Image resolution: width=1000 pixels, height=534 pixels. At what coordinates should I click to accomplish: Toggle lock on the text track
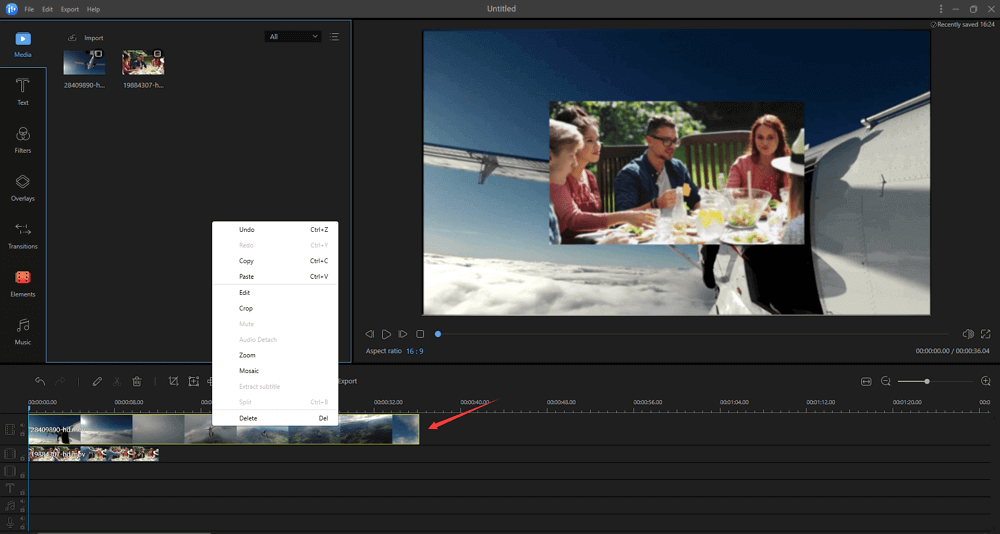coord(22,492)
